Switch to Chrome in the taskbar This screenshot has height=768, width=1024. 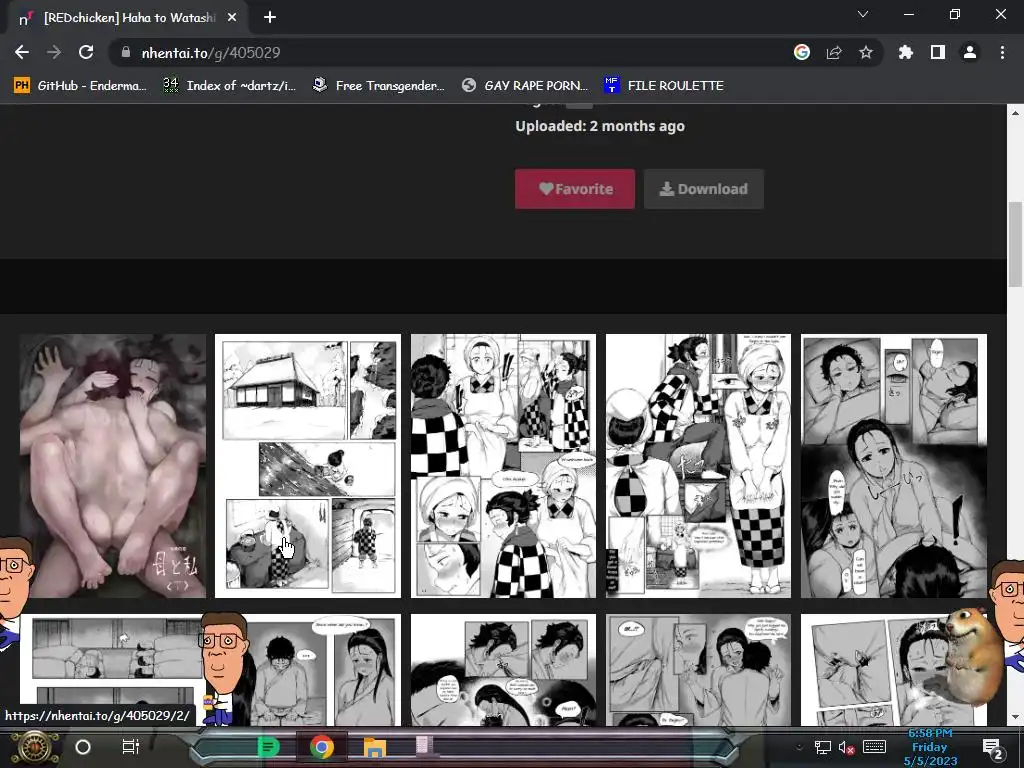click(321, 746)
